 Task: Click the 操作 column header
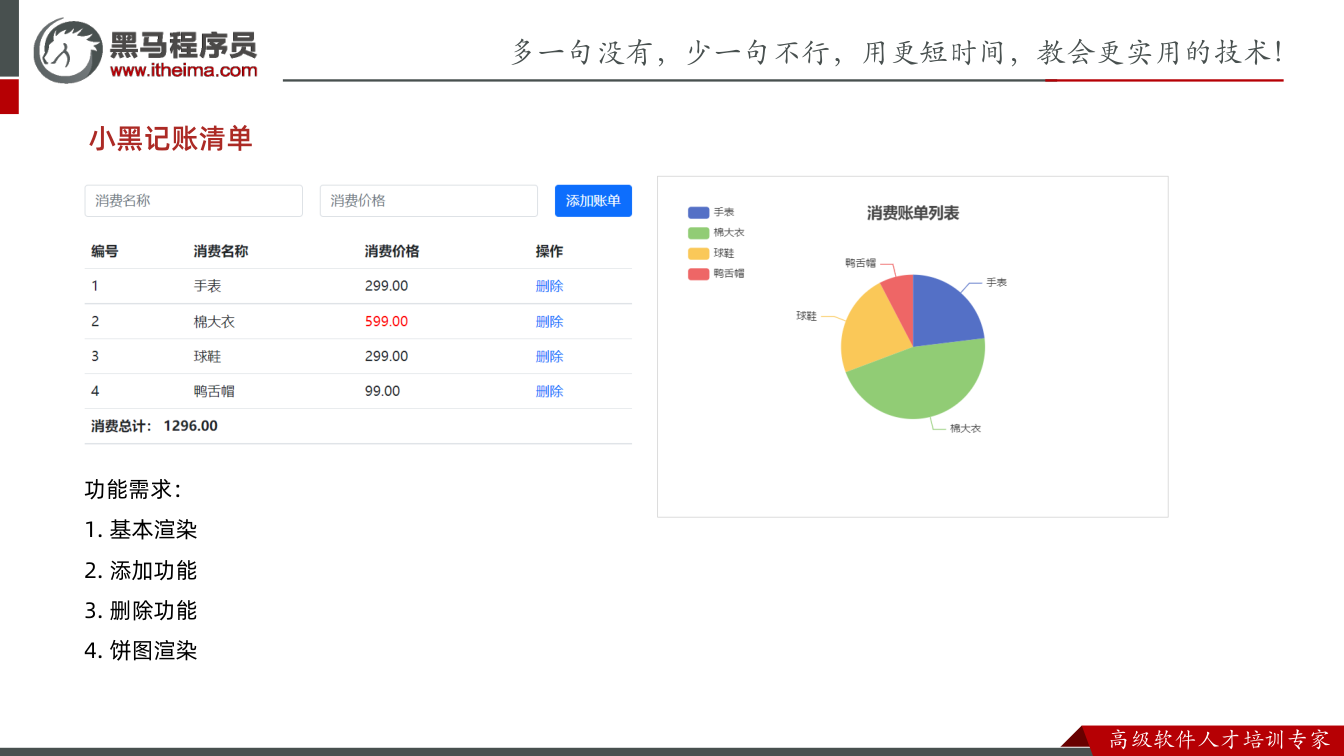point(549,251)
